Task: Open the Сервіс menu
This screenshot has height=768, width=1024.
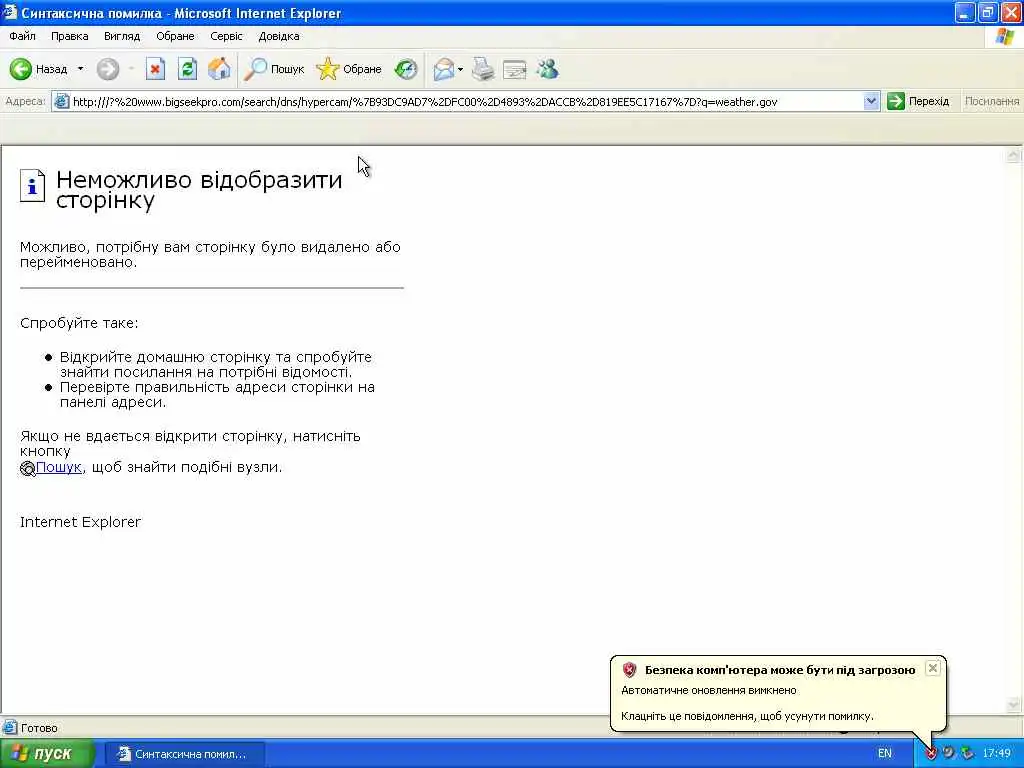Action: [x=226, y=36]
